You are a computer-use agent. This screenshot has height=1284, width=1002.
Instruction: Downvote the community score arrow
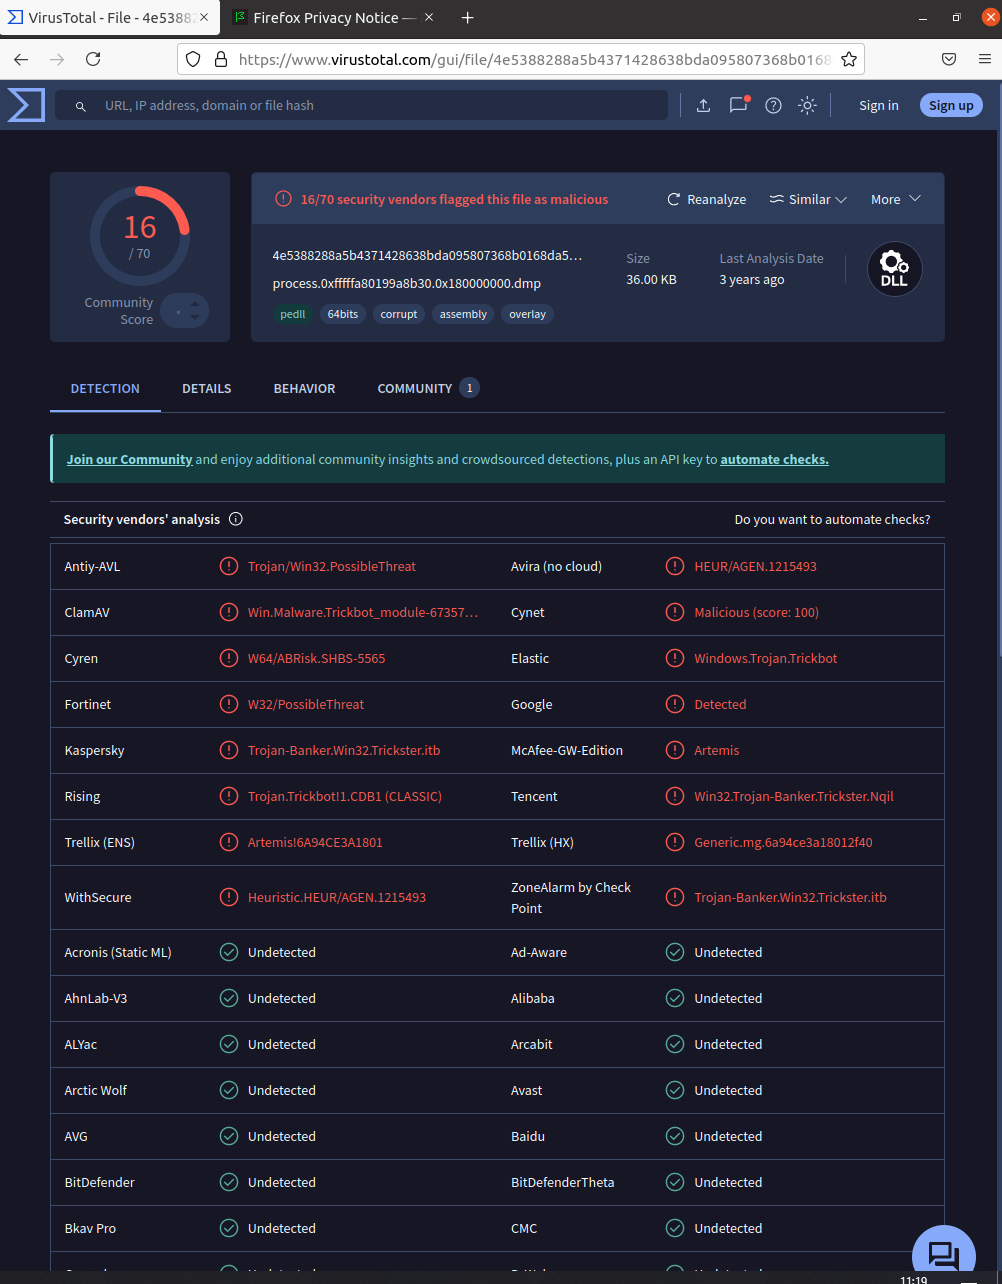(x=195, y=319)
